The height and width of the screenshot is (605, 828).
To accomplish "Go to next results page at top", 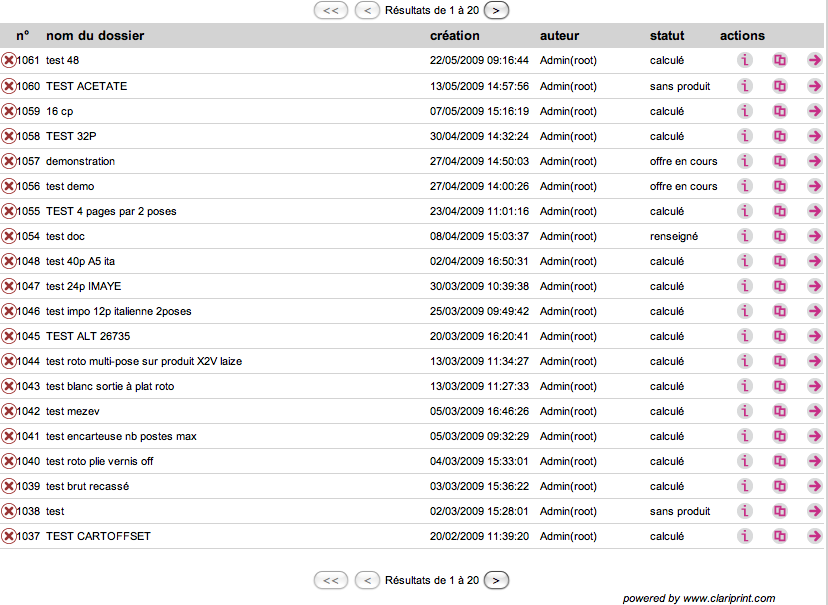I will [x=497, y=10].
